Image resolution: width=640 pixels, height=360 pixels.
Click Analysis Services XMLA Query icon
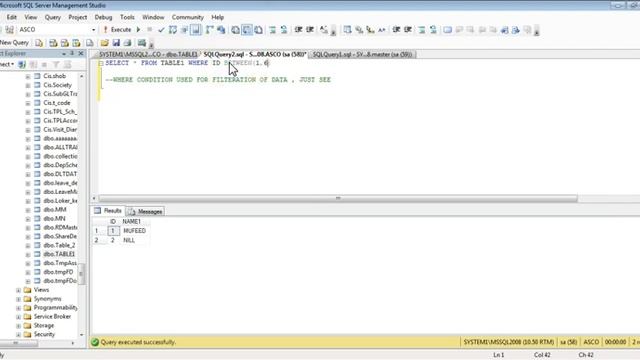76,42
